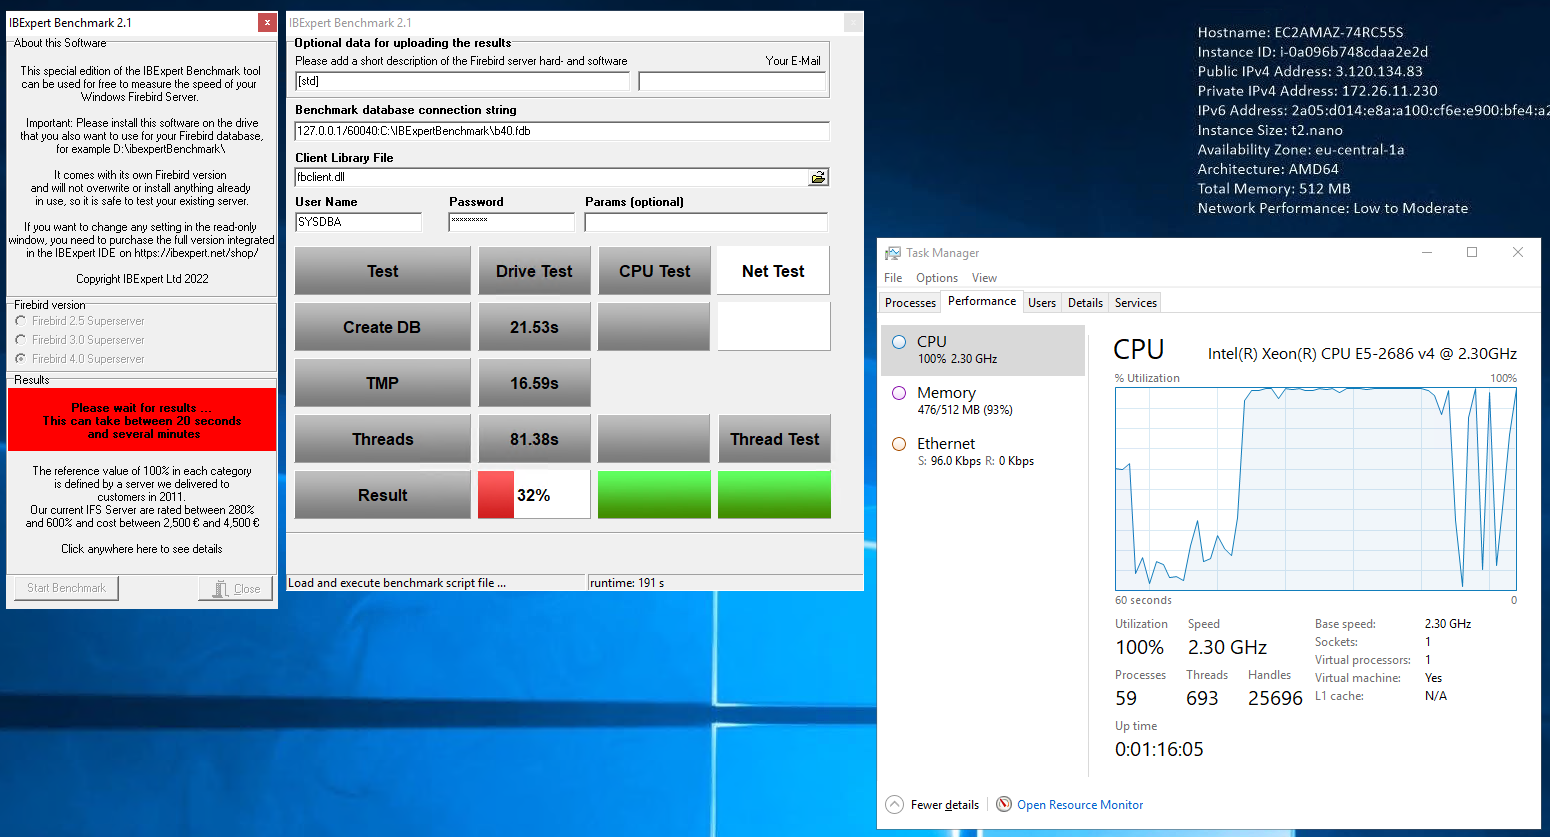Select Firebird 3.0 Superserver radio button
The width and height of the screenshot is (1550, 837).
(21, 340)
